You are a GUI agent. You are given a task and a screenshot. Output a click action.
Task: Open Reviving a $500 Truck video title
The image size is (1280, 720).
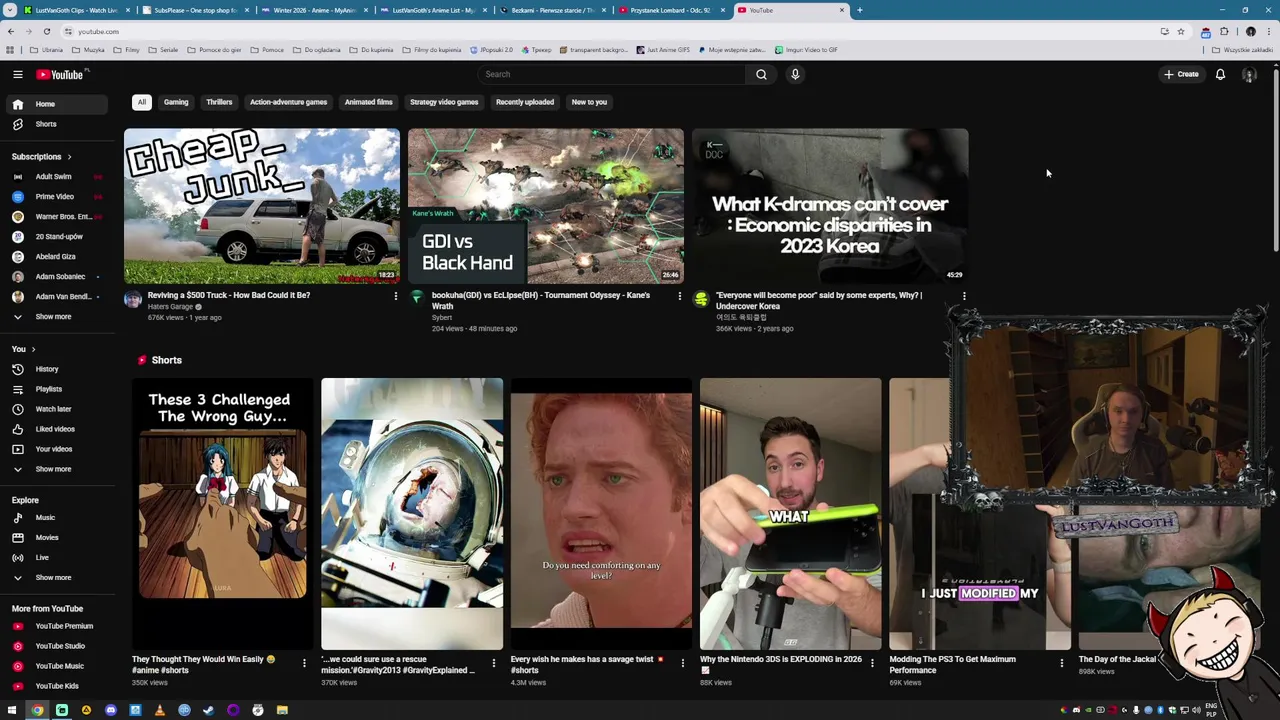tap(229, 295)
